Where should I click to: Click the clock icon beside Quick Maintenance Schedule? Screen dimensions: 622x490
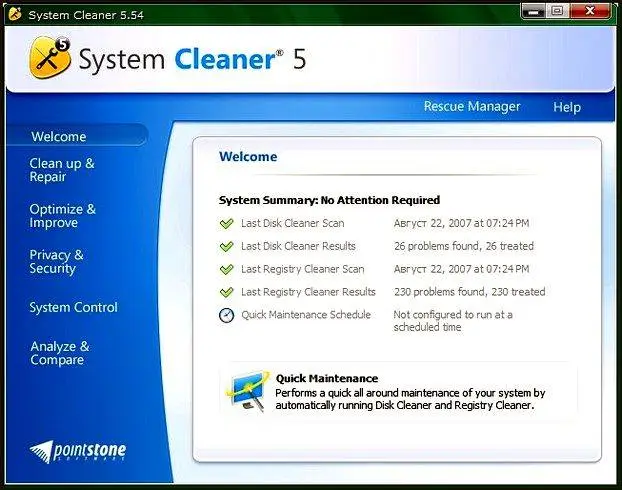pos(227,315)
